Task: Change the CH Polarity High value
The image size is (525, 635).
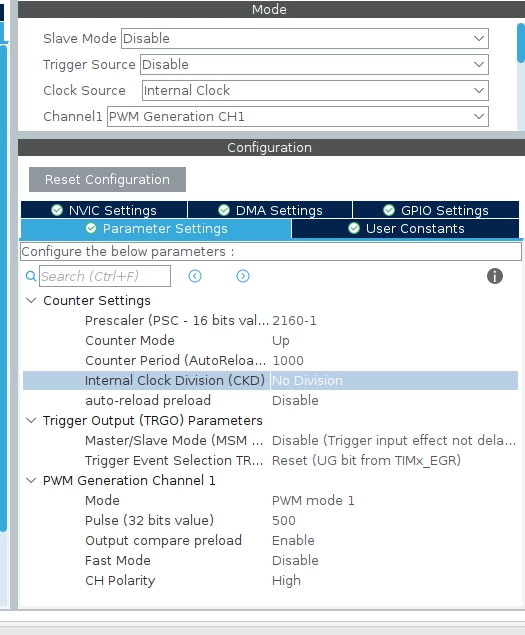Action: pos(286,581)
